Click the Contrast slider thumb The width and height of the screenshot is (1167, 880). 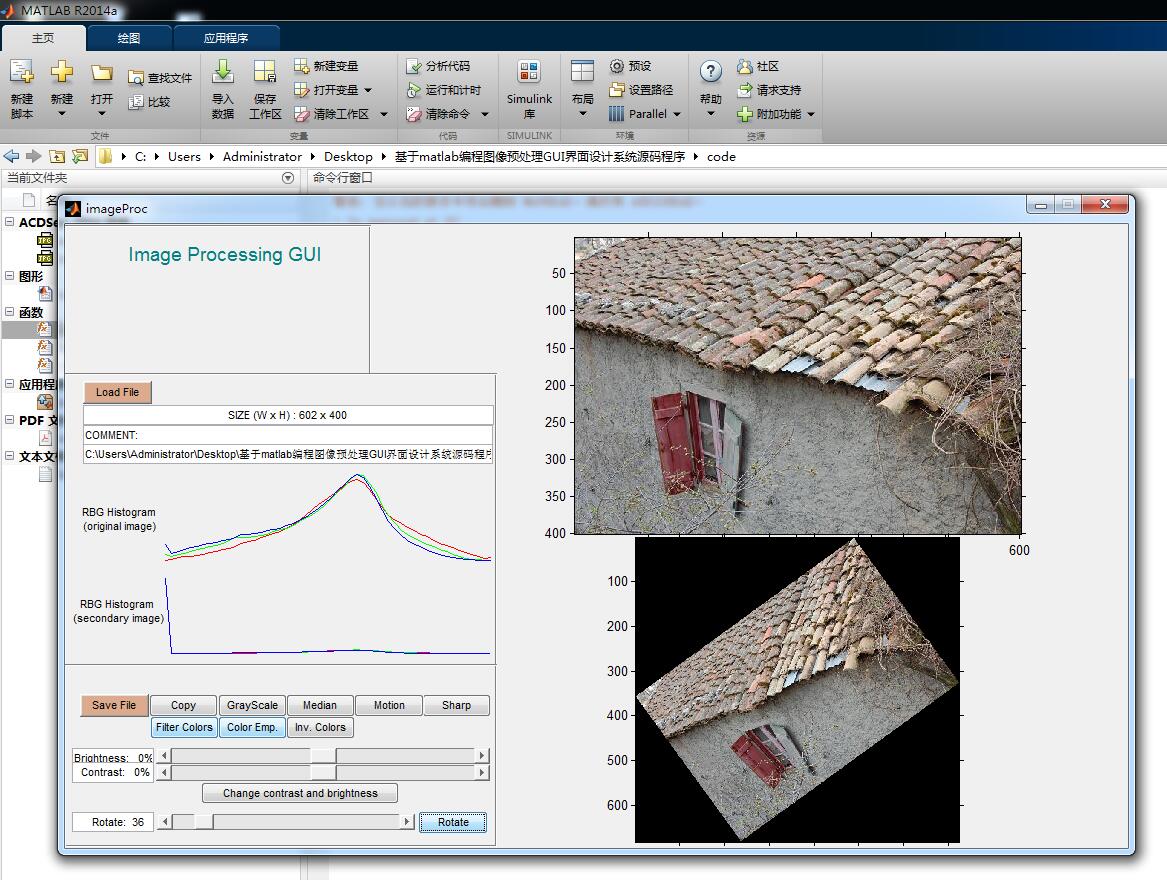[323, 773]
